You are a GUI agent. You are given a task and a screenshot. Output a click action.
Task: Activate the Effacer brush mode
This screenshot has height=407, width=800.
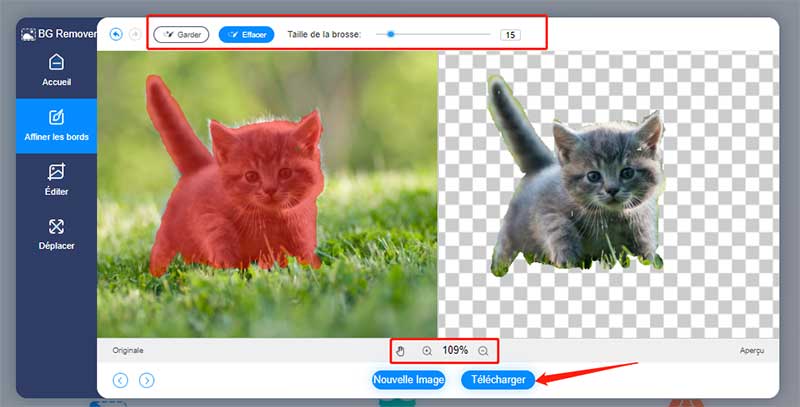coord(246,34)
